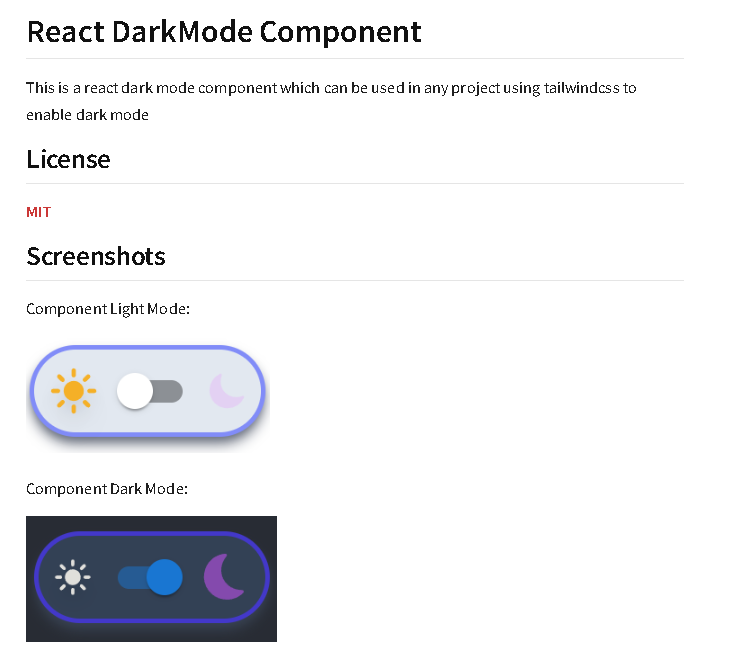This screenshot has height=661, width=739.
Task: Open the MIT license link
Action: 38,212
